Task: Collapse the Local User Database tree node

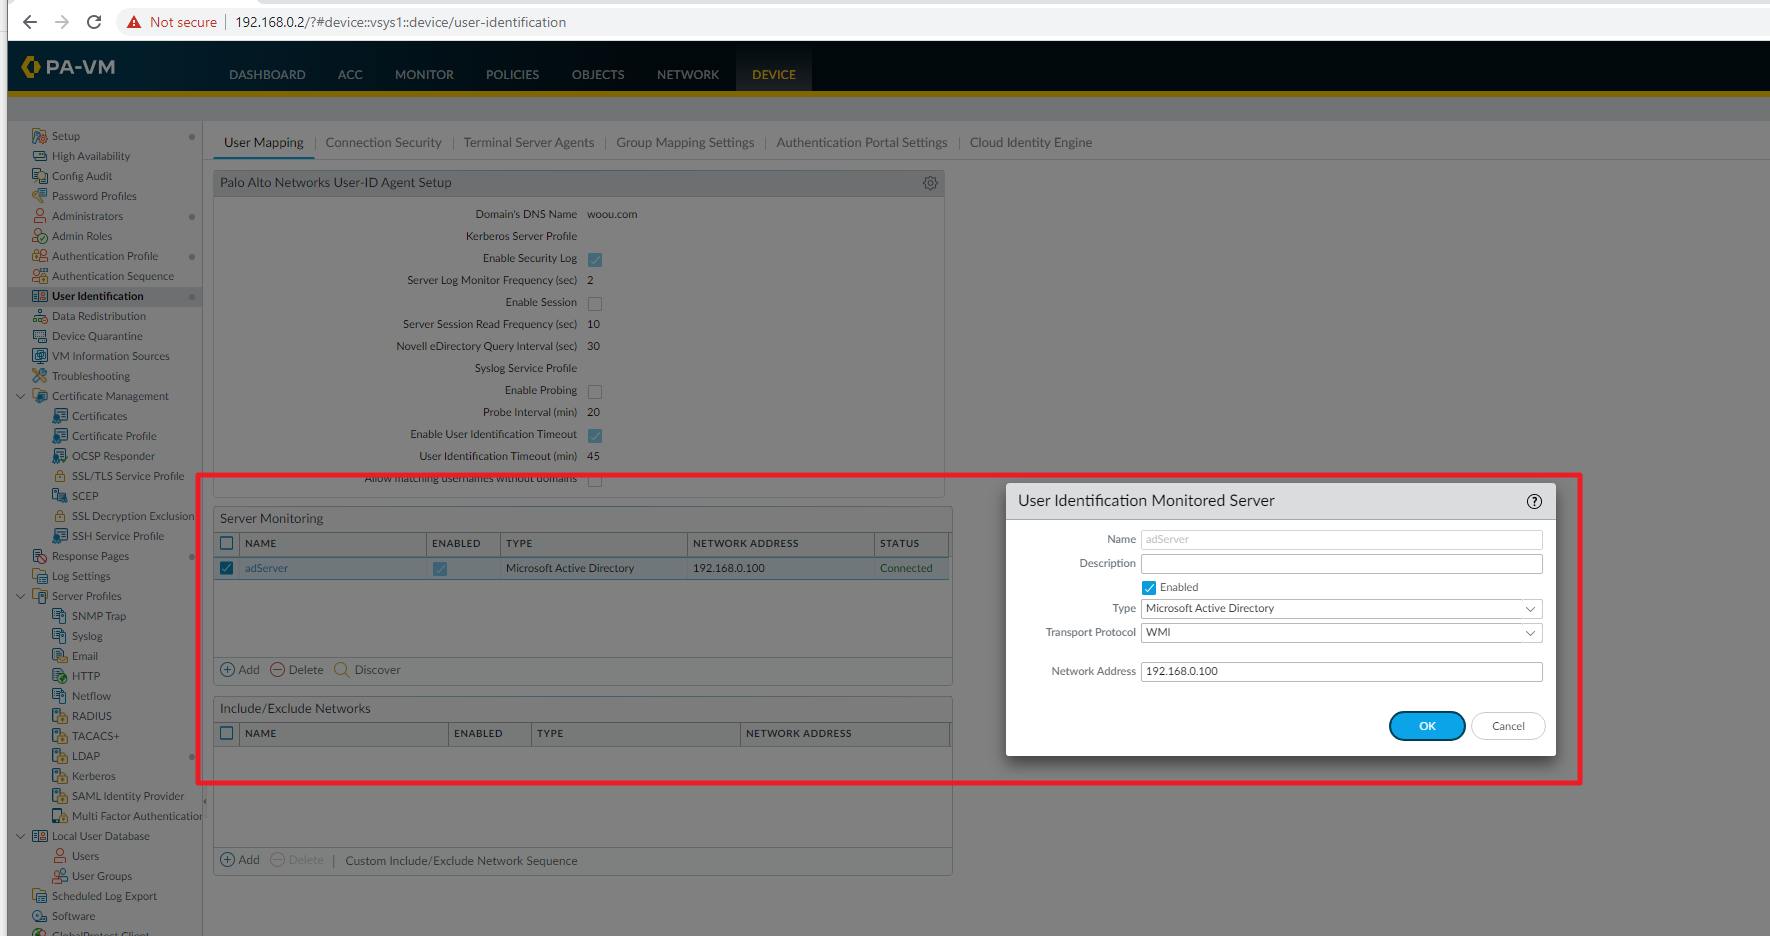Action: point(20,836)
